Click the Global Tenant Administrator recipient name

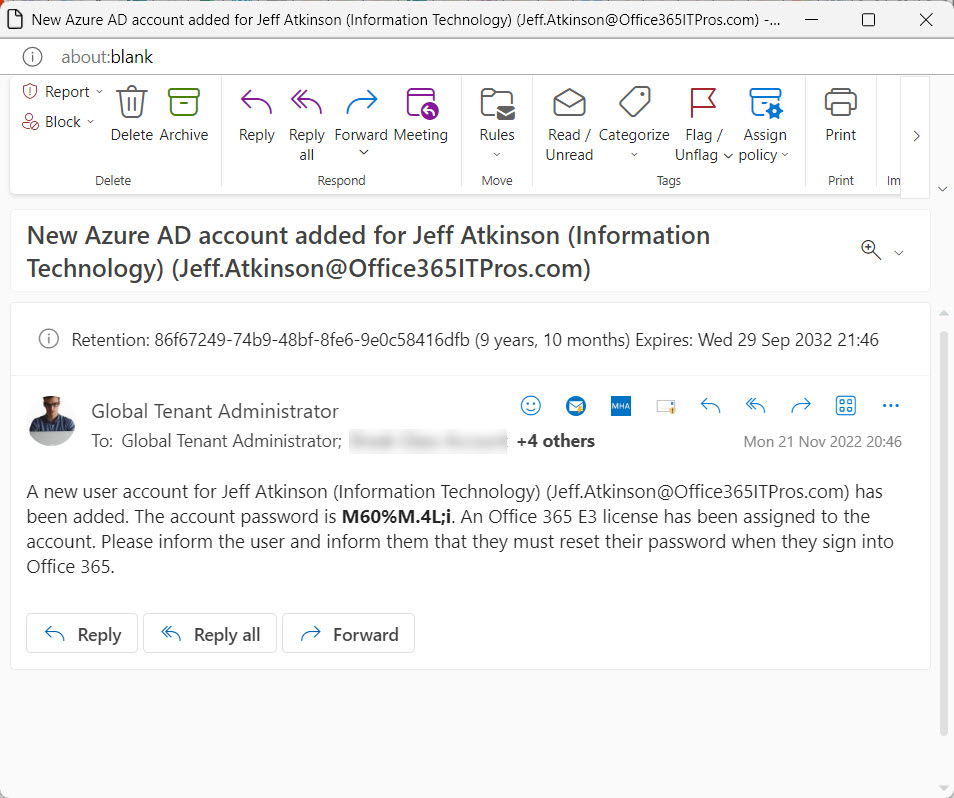(x=231, y=441)
